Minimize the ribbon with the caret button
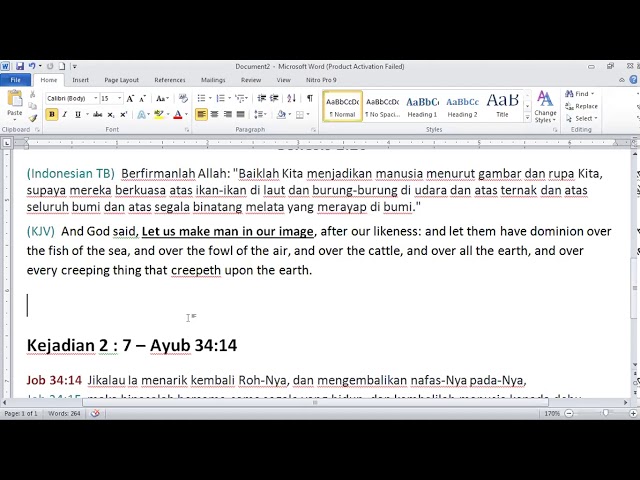Screen dimensions: 640x480 pos(622,80)
